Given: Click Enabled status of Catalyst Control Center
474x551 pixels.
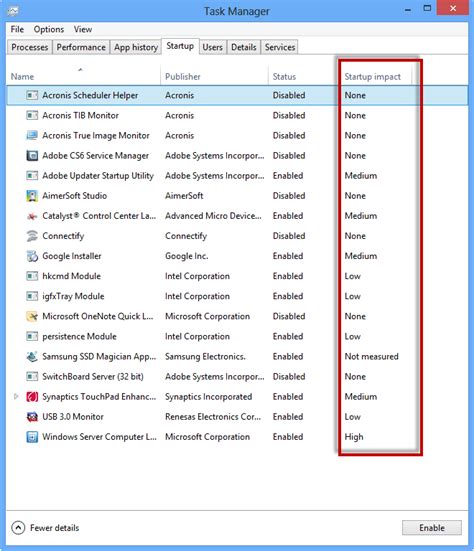Looking at the screenshot, I should point(288,216).
